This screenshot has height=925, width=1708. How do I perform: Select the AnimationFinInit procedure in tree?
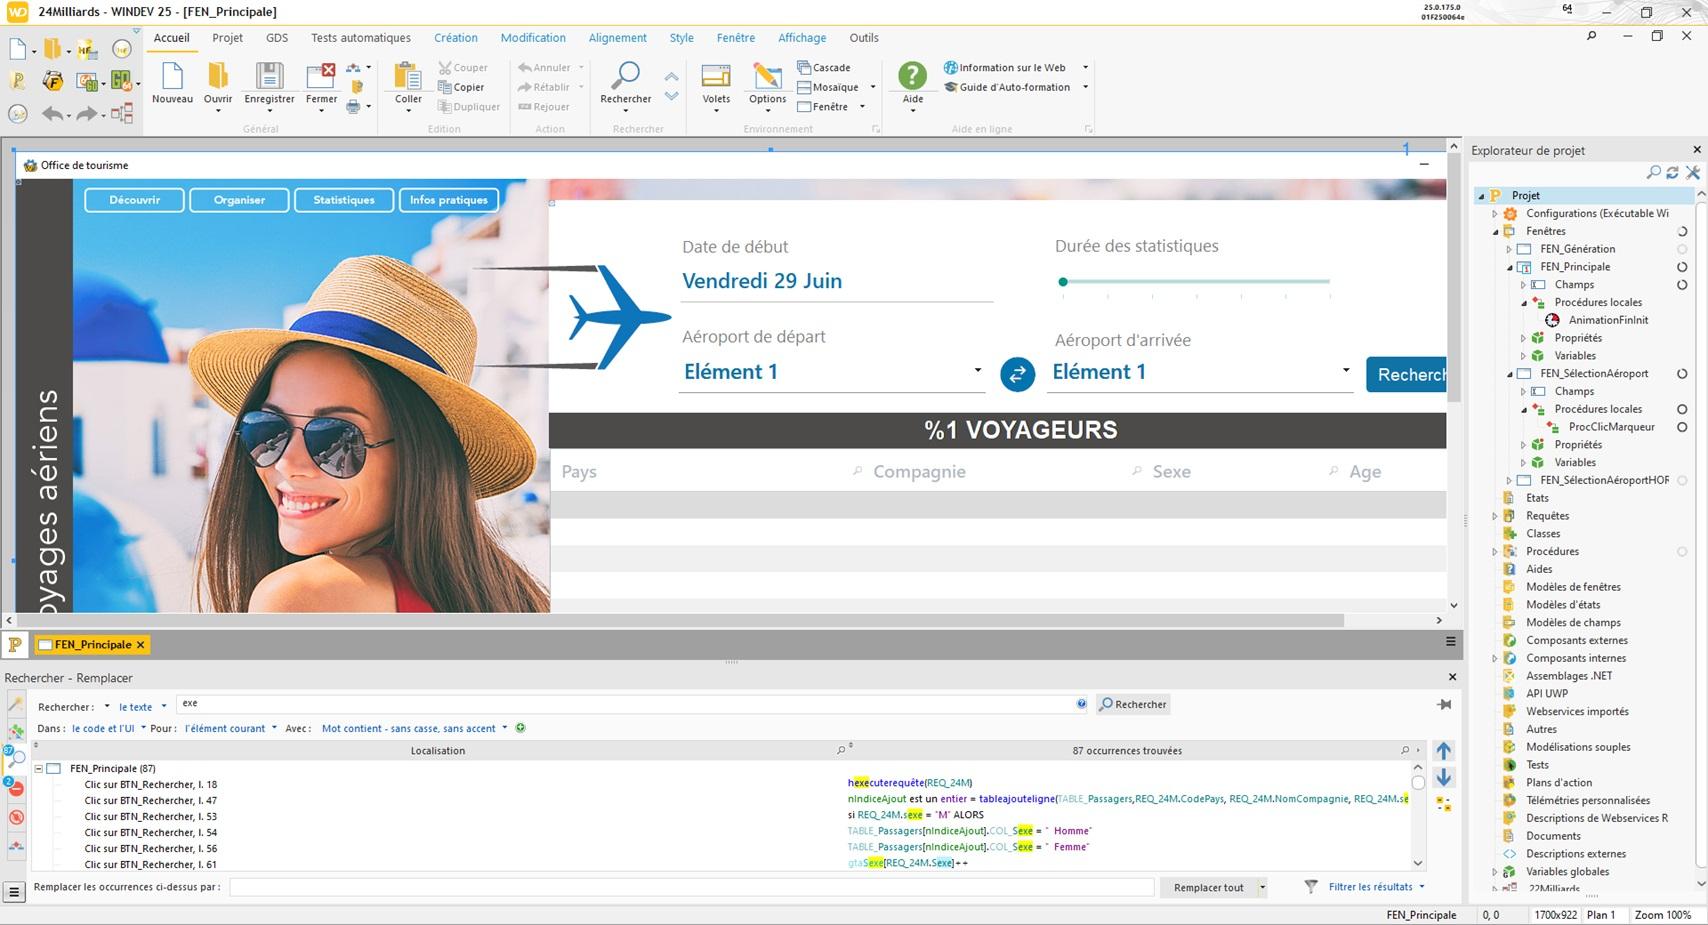tap(1608, 320)
